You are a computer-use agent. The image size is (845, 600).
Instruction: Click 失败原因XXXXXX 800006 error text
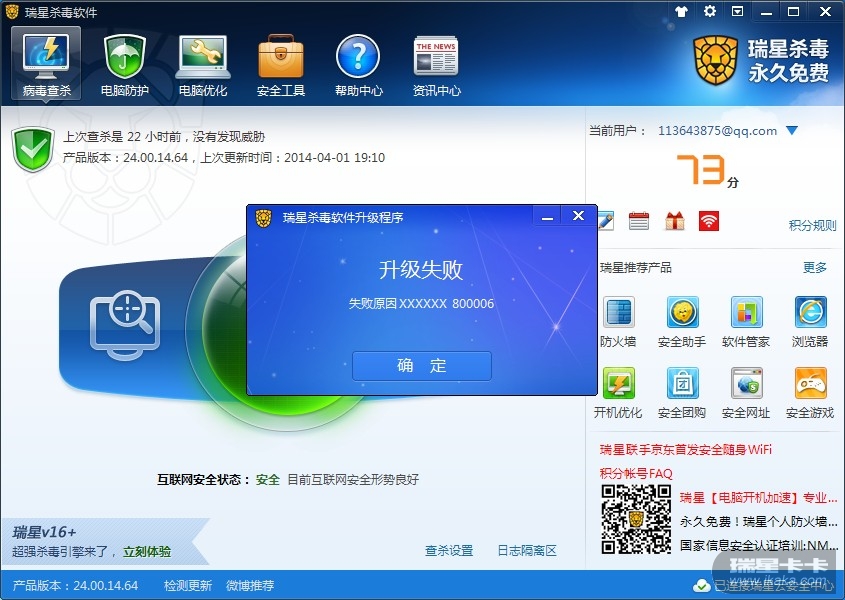pyautogui.click(x=421, y=304)
